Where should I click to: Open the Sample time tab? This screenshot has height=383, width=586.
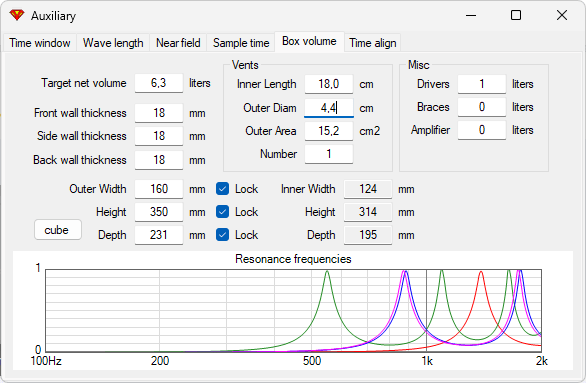241,43
